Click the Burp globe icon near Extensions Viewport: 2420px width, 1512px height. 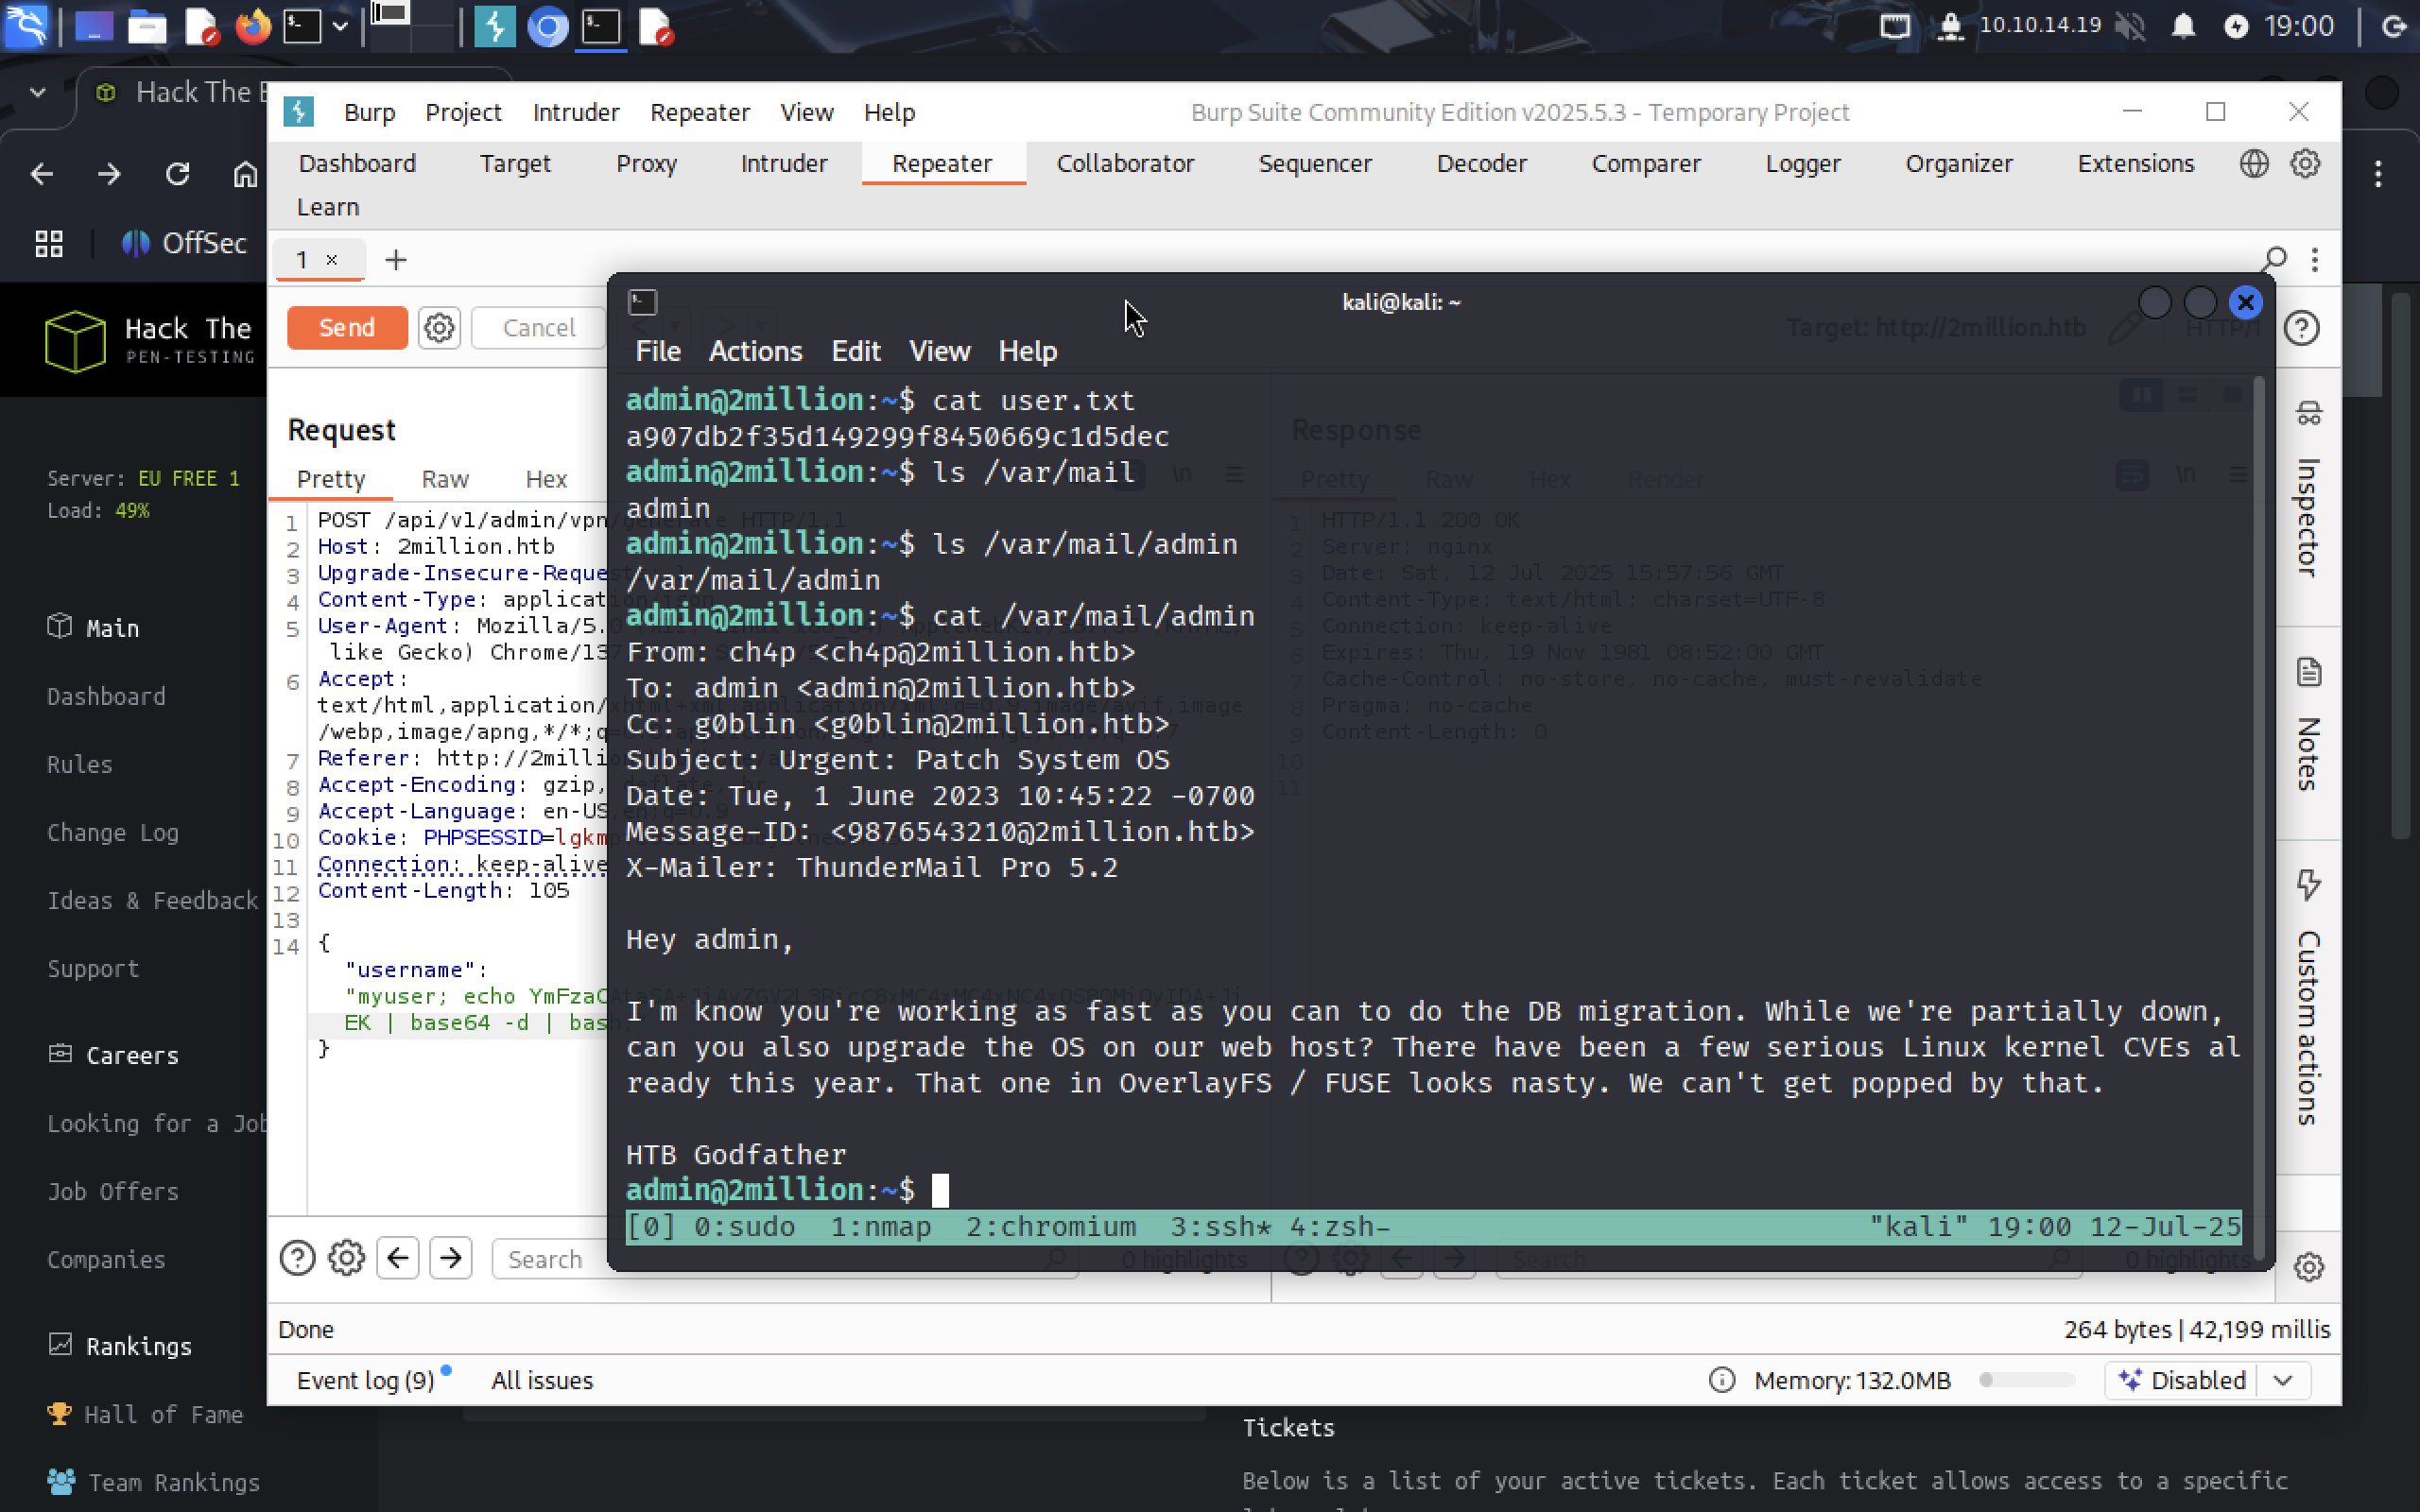click(2253, 163)
